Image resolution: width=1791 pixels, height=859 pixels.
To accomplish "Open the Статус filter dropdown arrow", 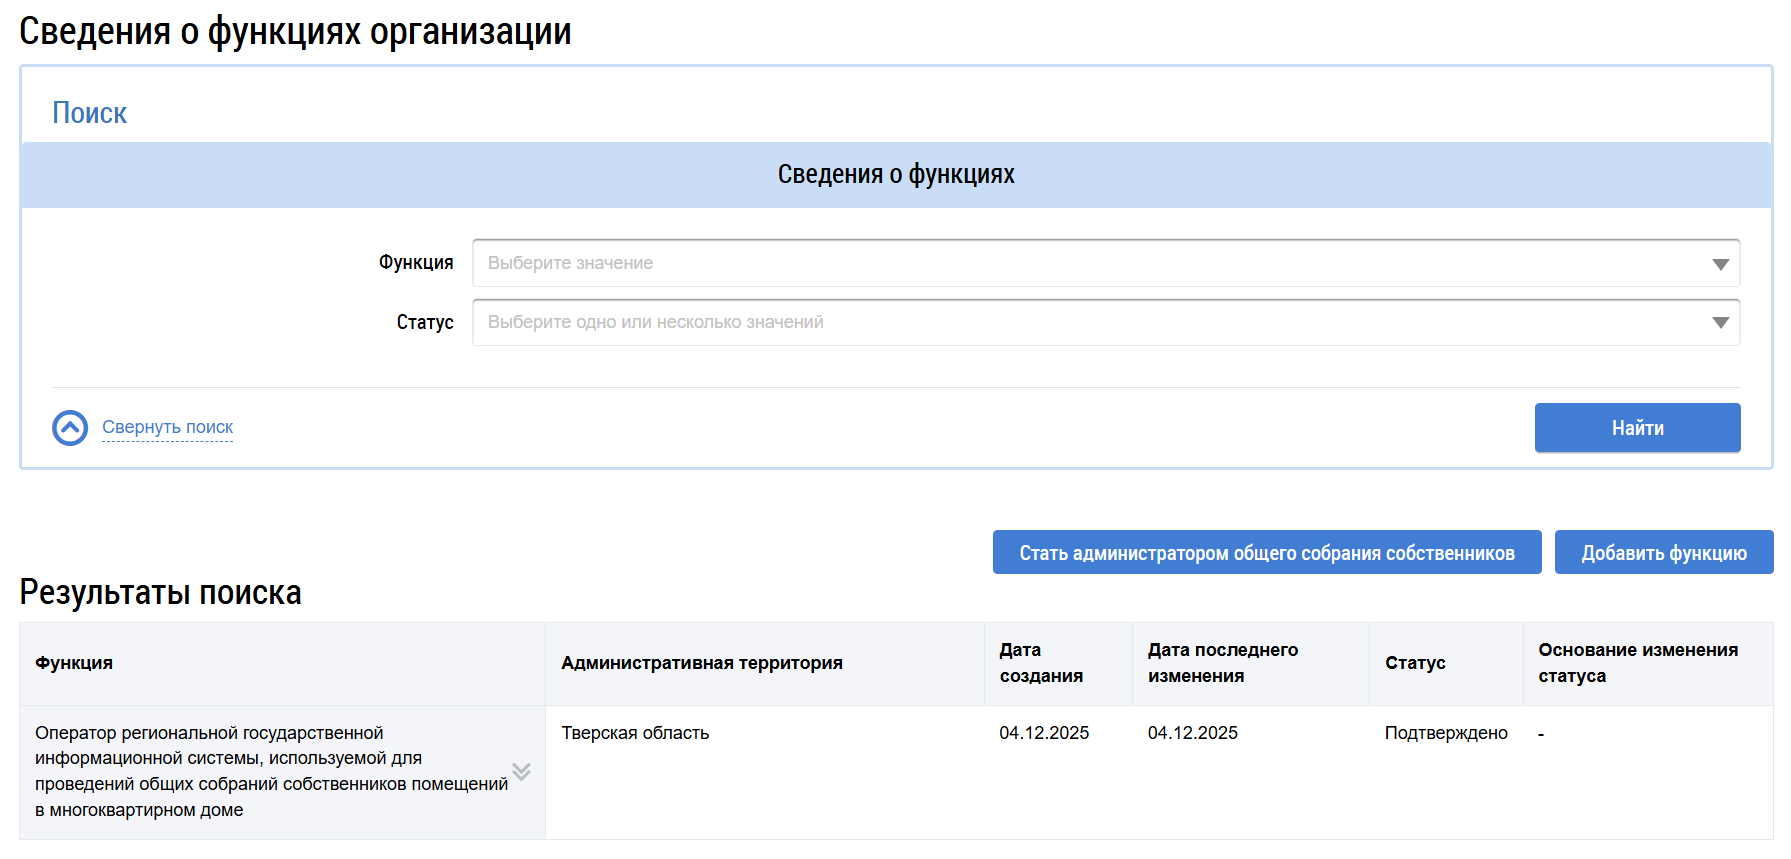I will 1720,323.
